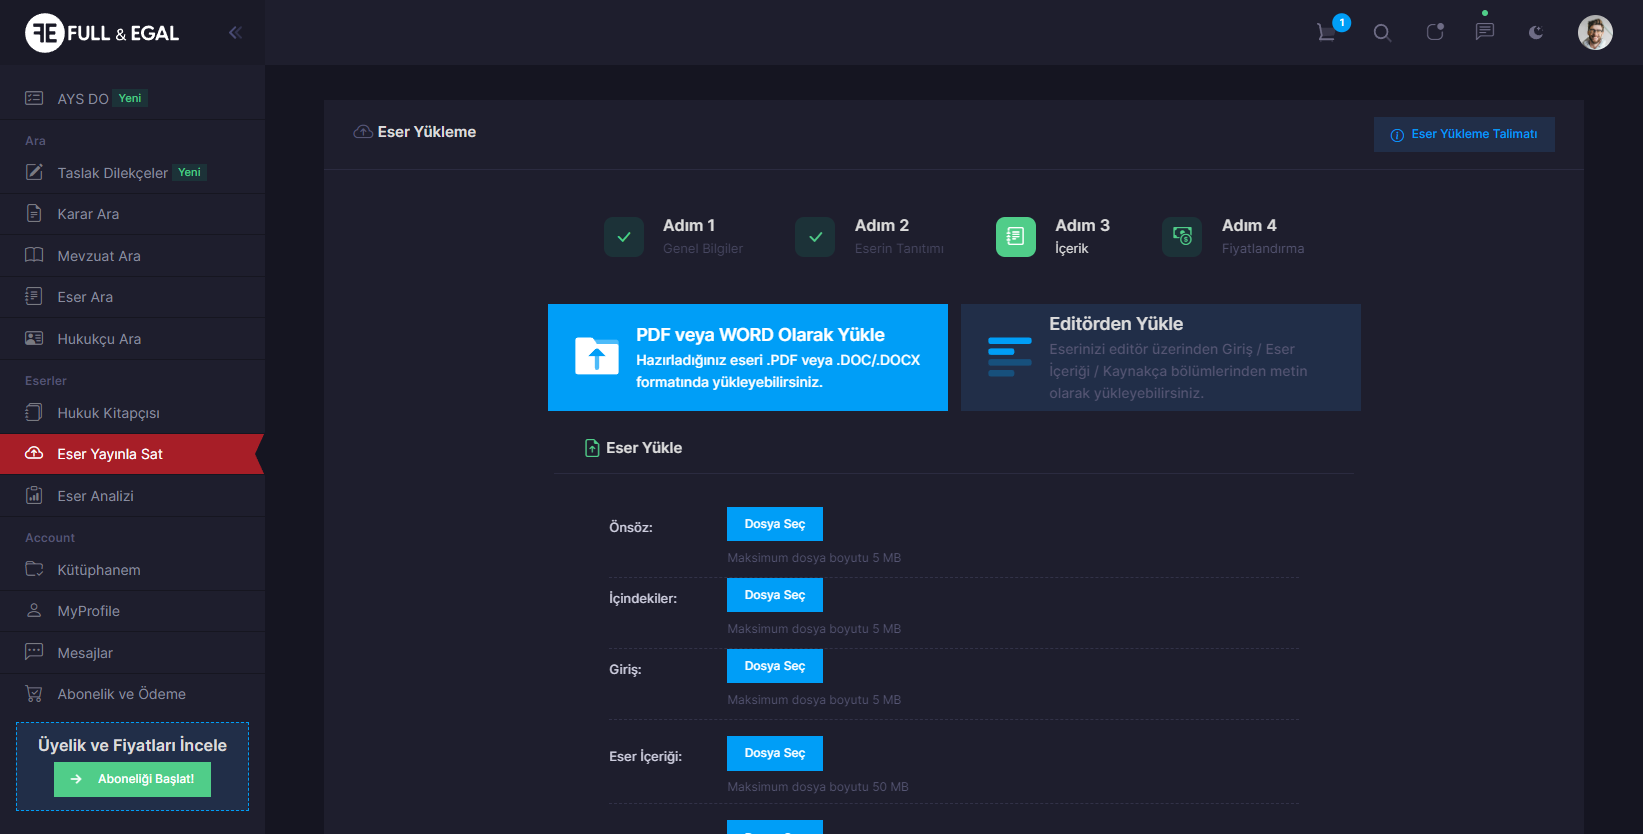Collapse the sidebar with double chevron

[x=235, y=32]
